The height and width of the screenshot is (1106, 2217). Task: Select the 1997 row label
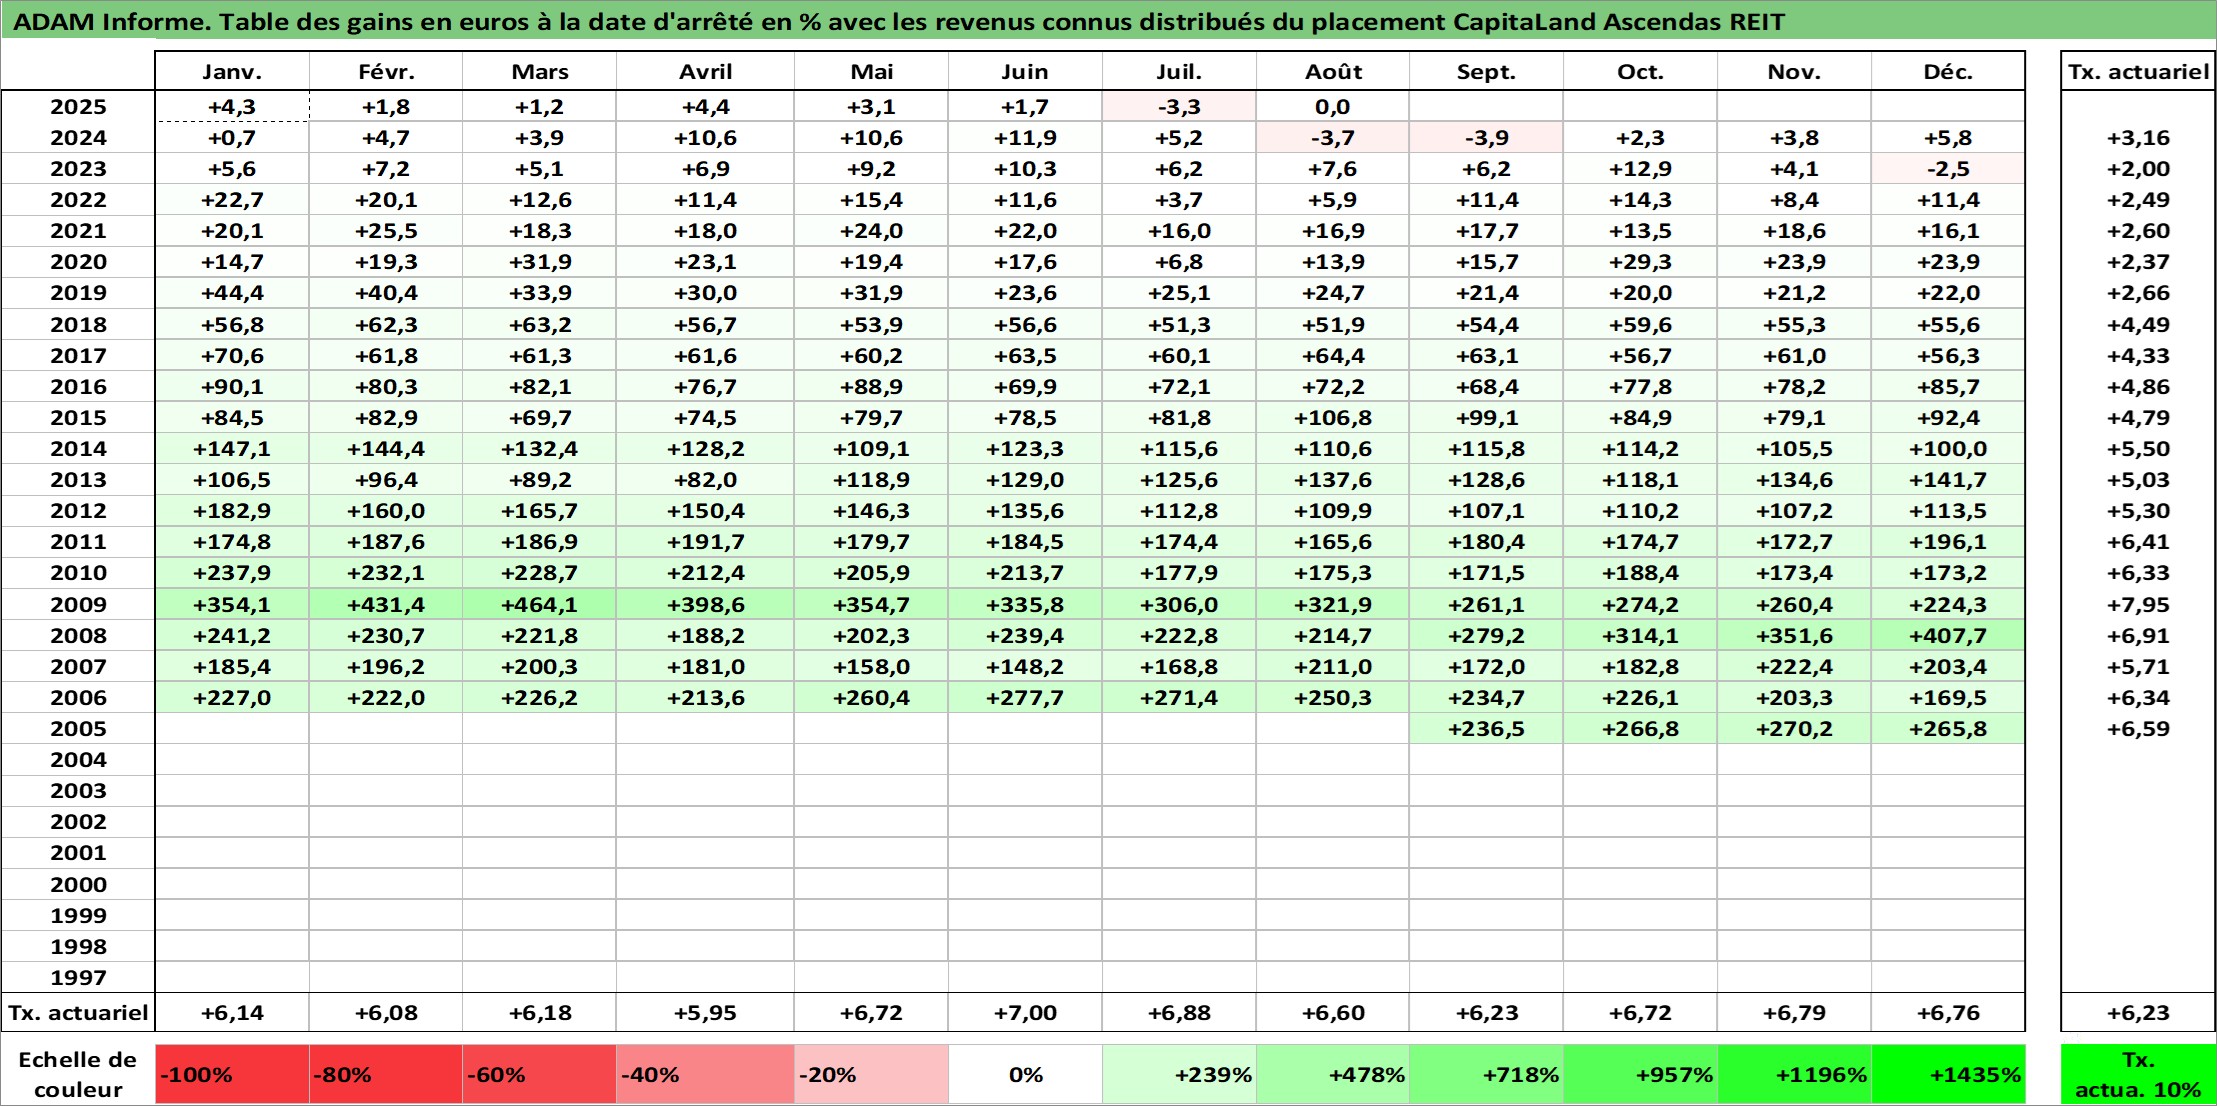(x=78, y=977)
